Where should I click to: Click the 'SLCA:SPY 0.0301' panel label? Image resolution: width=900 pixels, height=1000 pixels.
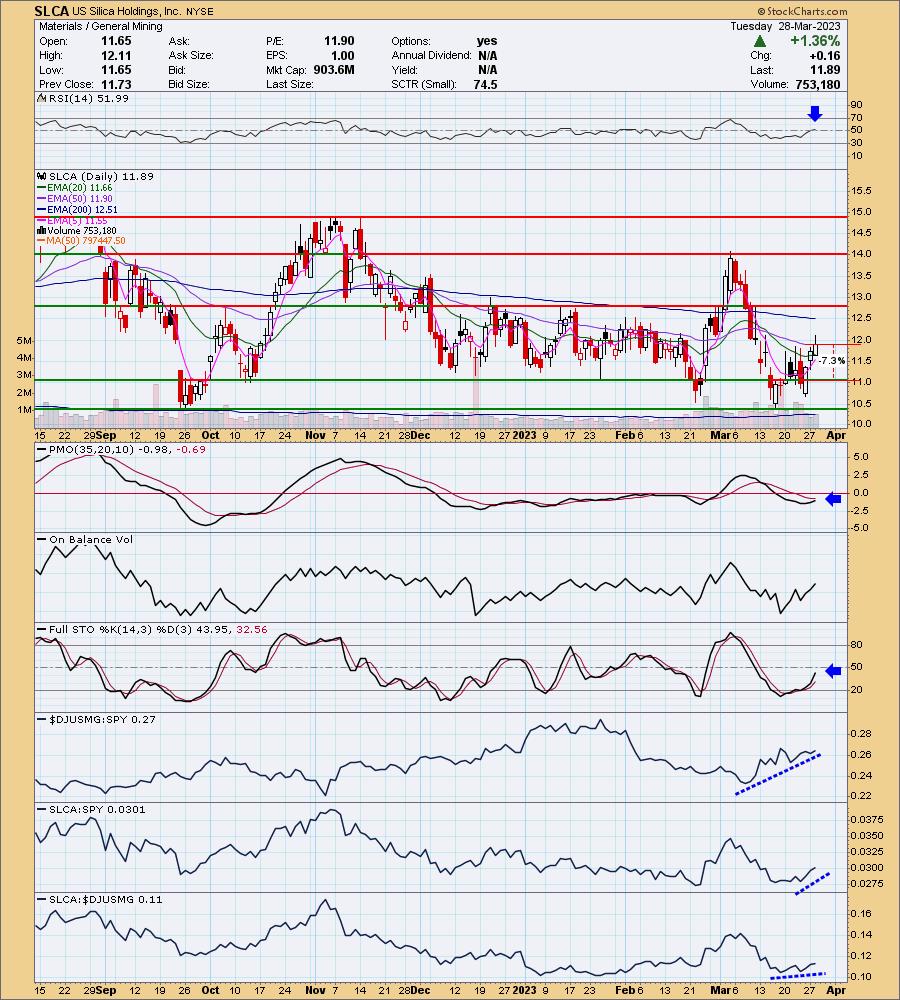pyautogui.click(x=97, y=809)
